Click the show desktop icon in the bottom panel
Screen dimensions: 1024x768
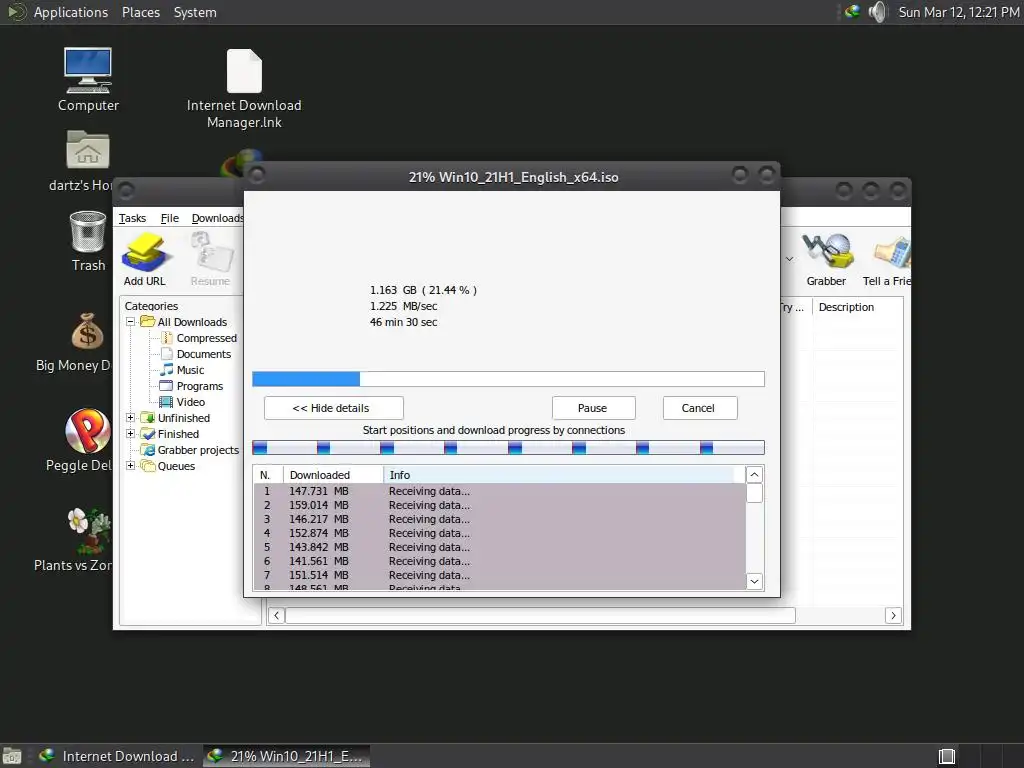(12, 756)
